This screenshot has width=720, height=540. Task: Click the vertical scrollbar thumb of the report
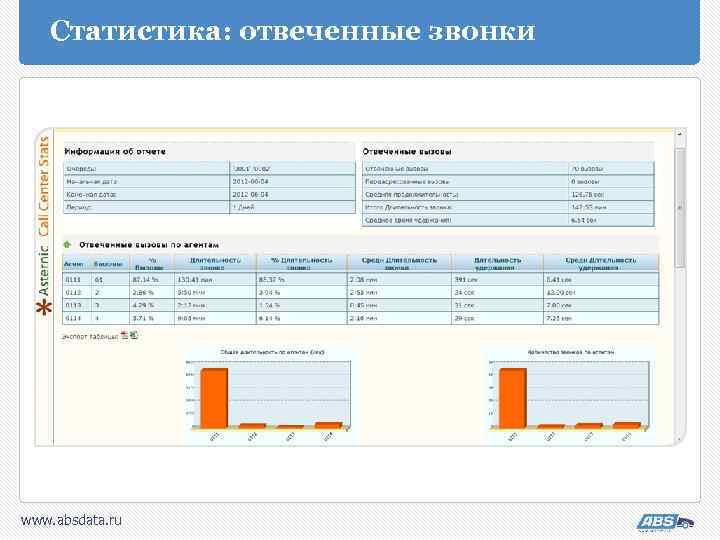(x=680, y=208)
